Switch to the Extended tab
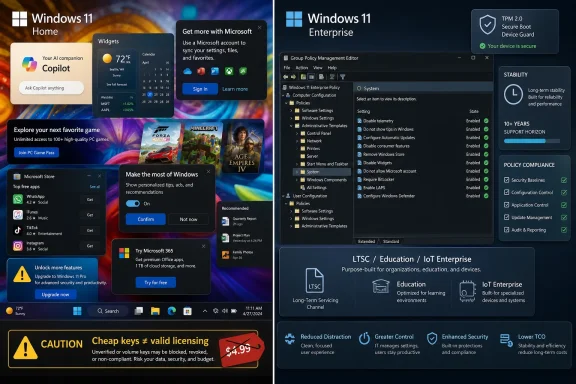The image size is (576, 384). tap(366, 241)
